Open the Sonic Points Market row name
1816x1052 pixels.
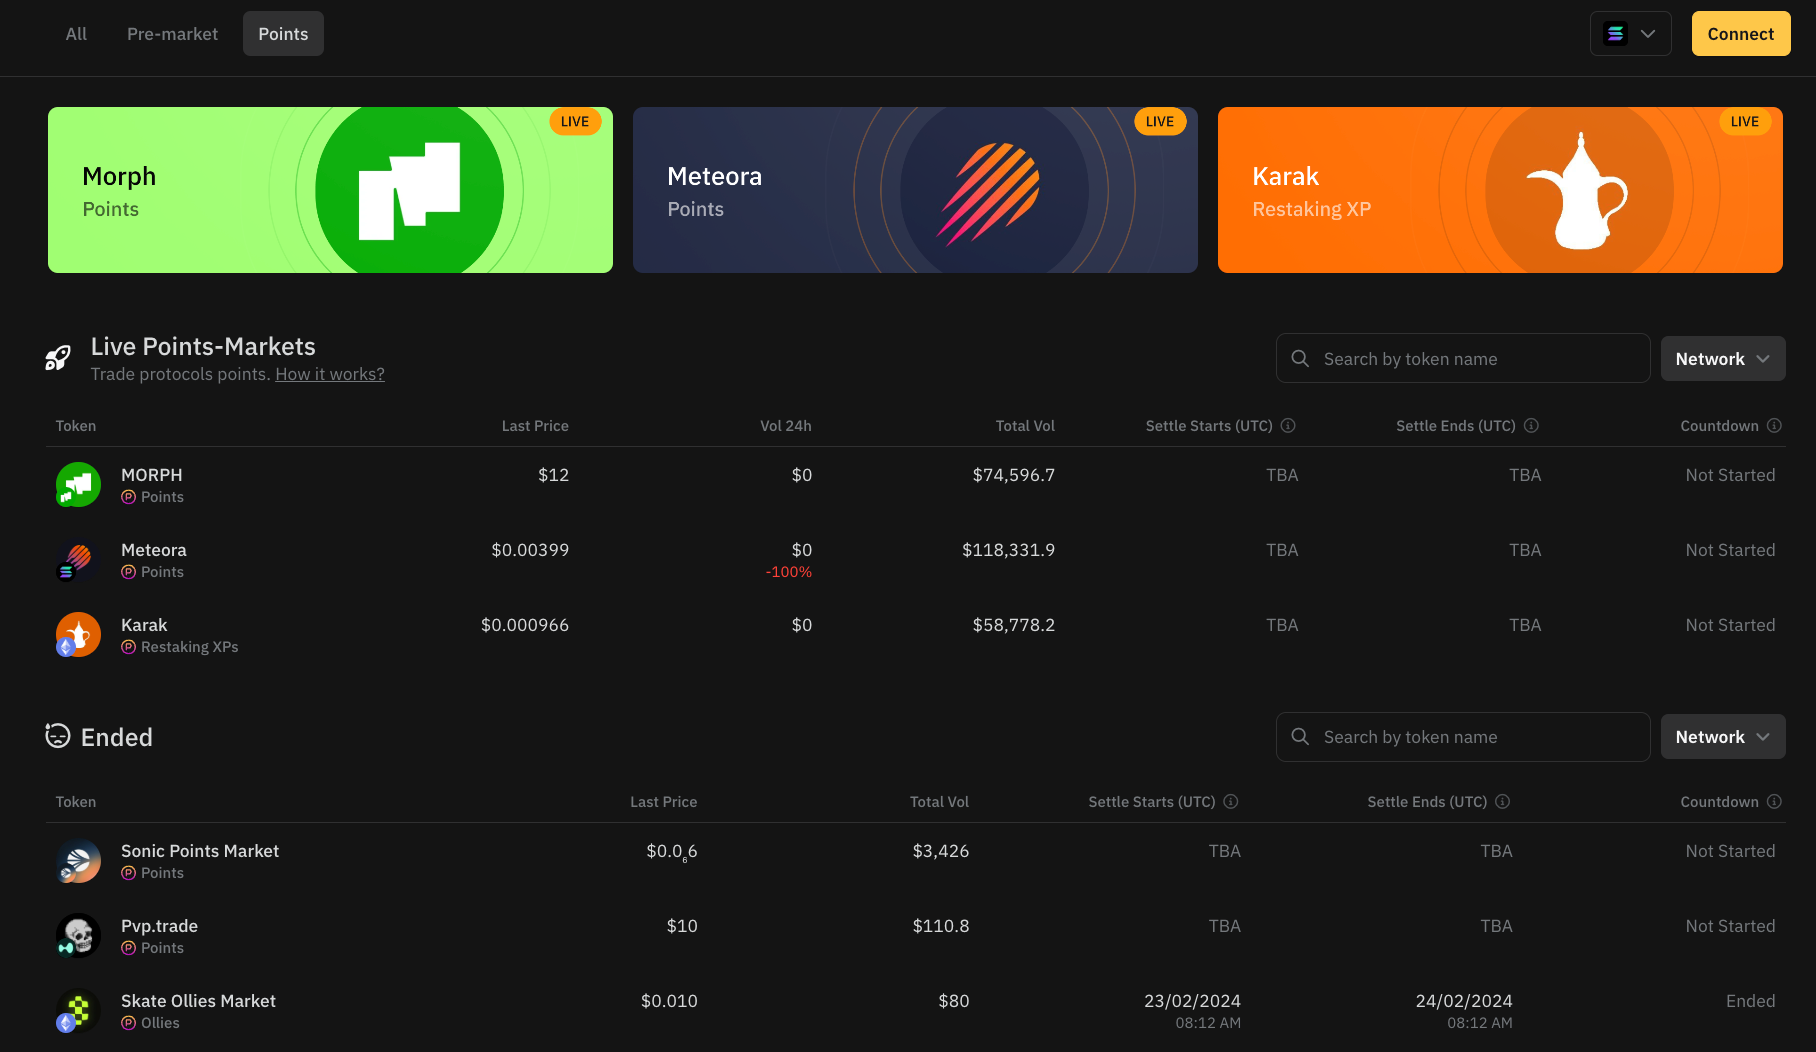pos(200,851)
